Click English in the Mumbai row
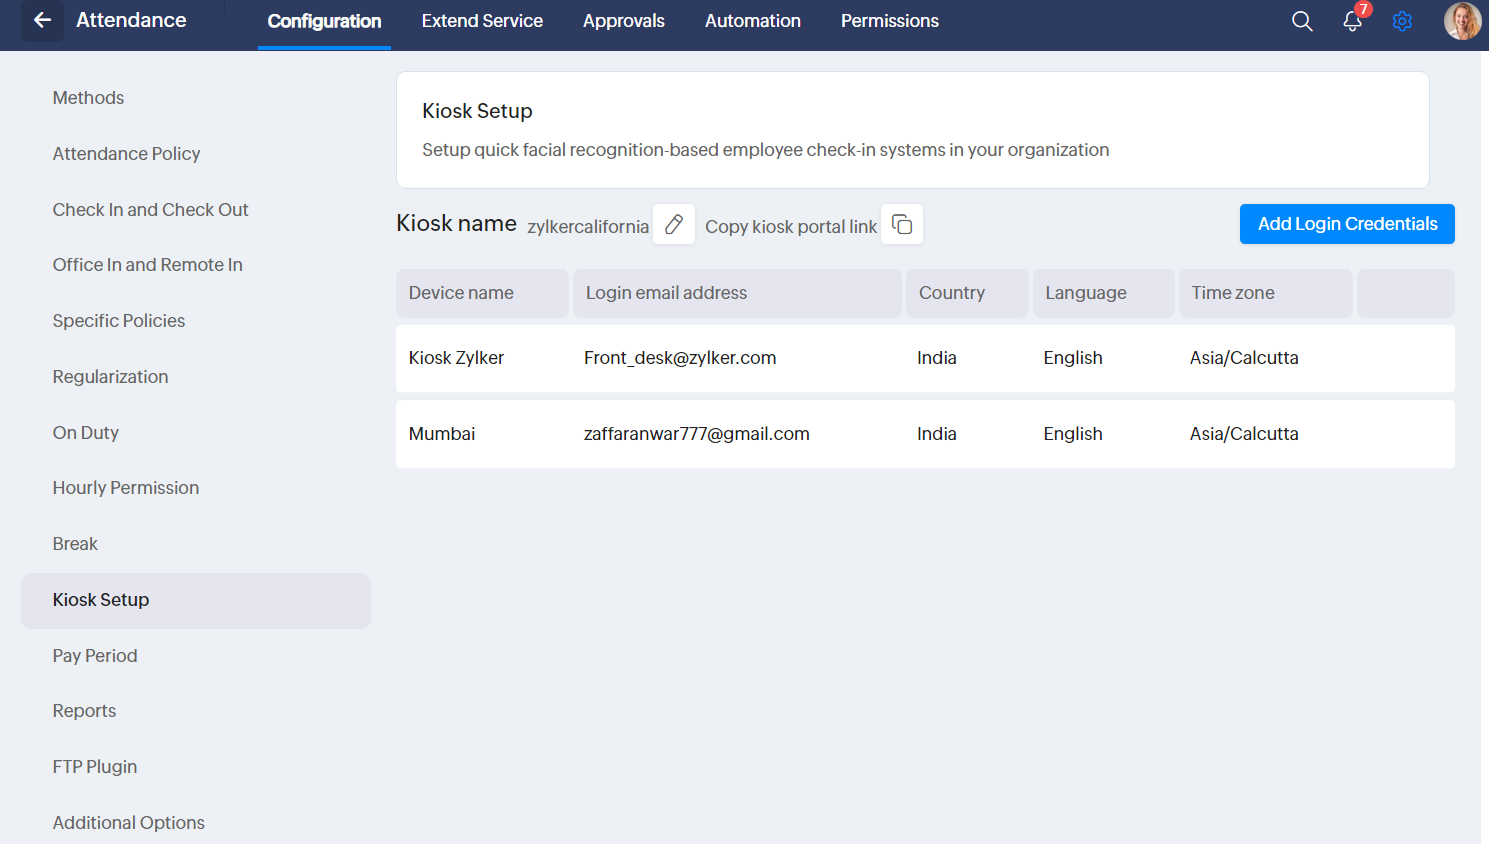The width and height of the screenshot is (1489, 844). (1073, 434)
